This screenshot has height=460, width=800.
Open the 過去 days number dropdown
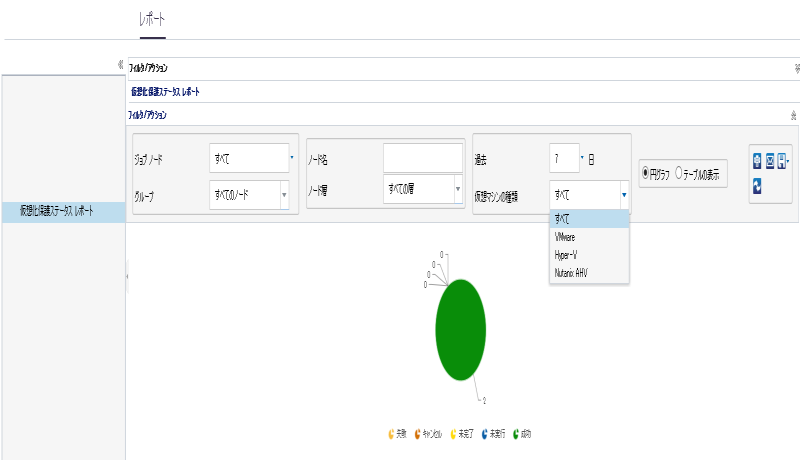click(x=582, y=158)
